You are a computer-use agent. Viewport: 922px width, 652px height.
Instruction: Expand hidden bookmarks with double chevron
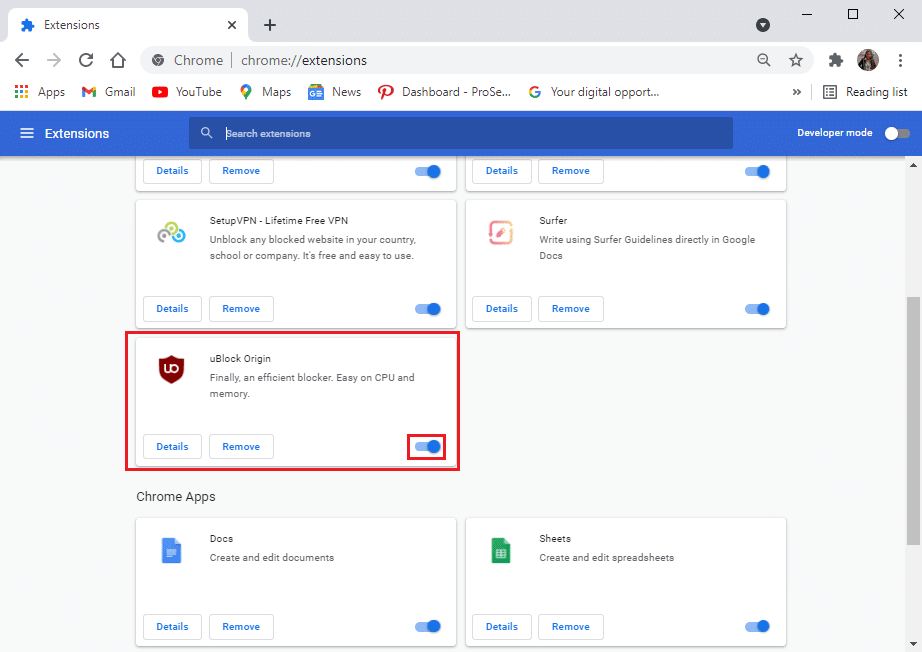(x=796, y=92)
